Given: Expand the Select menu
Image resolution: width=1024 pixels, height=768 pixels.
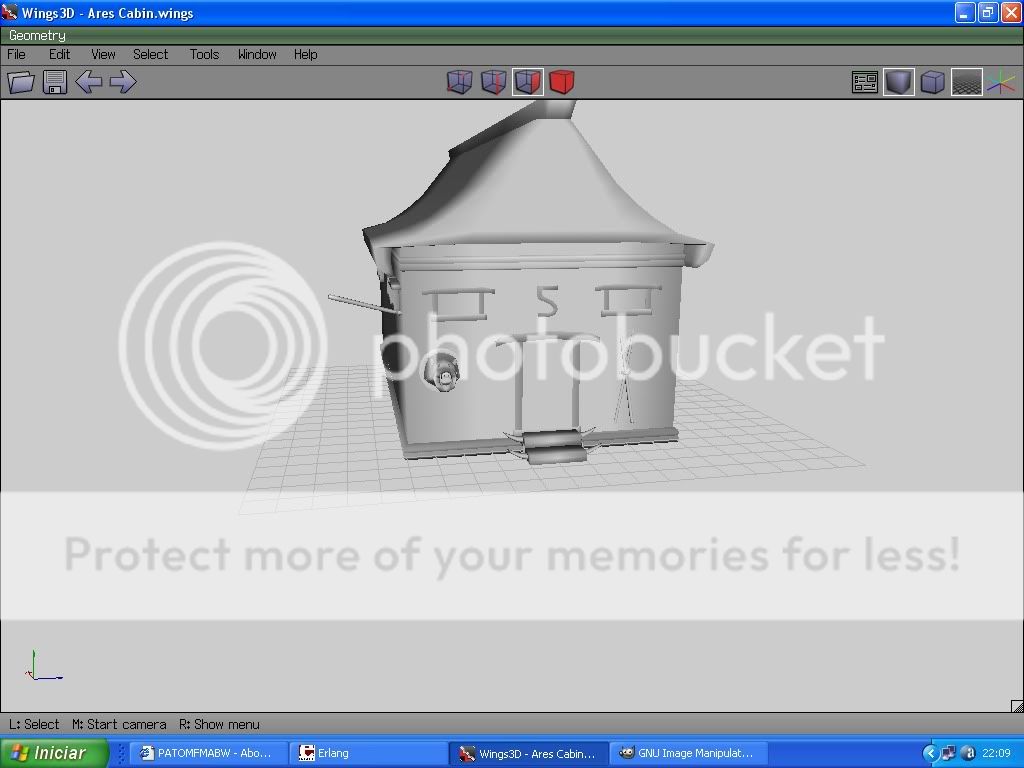Looking at the screenshot, I should click(150, 54).
